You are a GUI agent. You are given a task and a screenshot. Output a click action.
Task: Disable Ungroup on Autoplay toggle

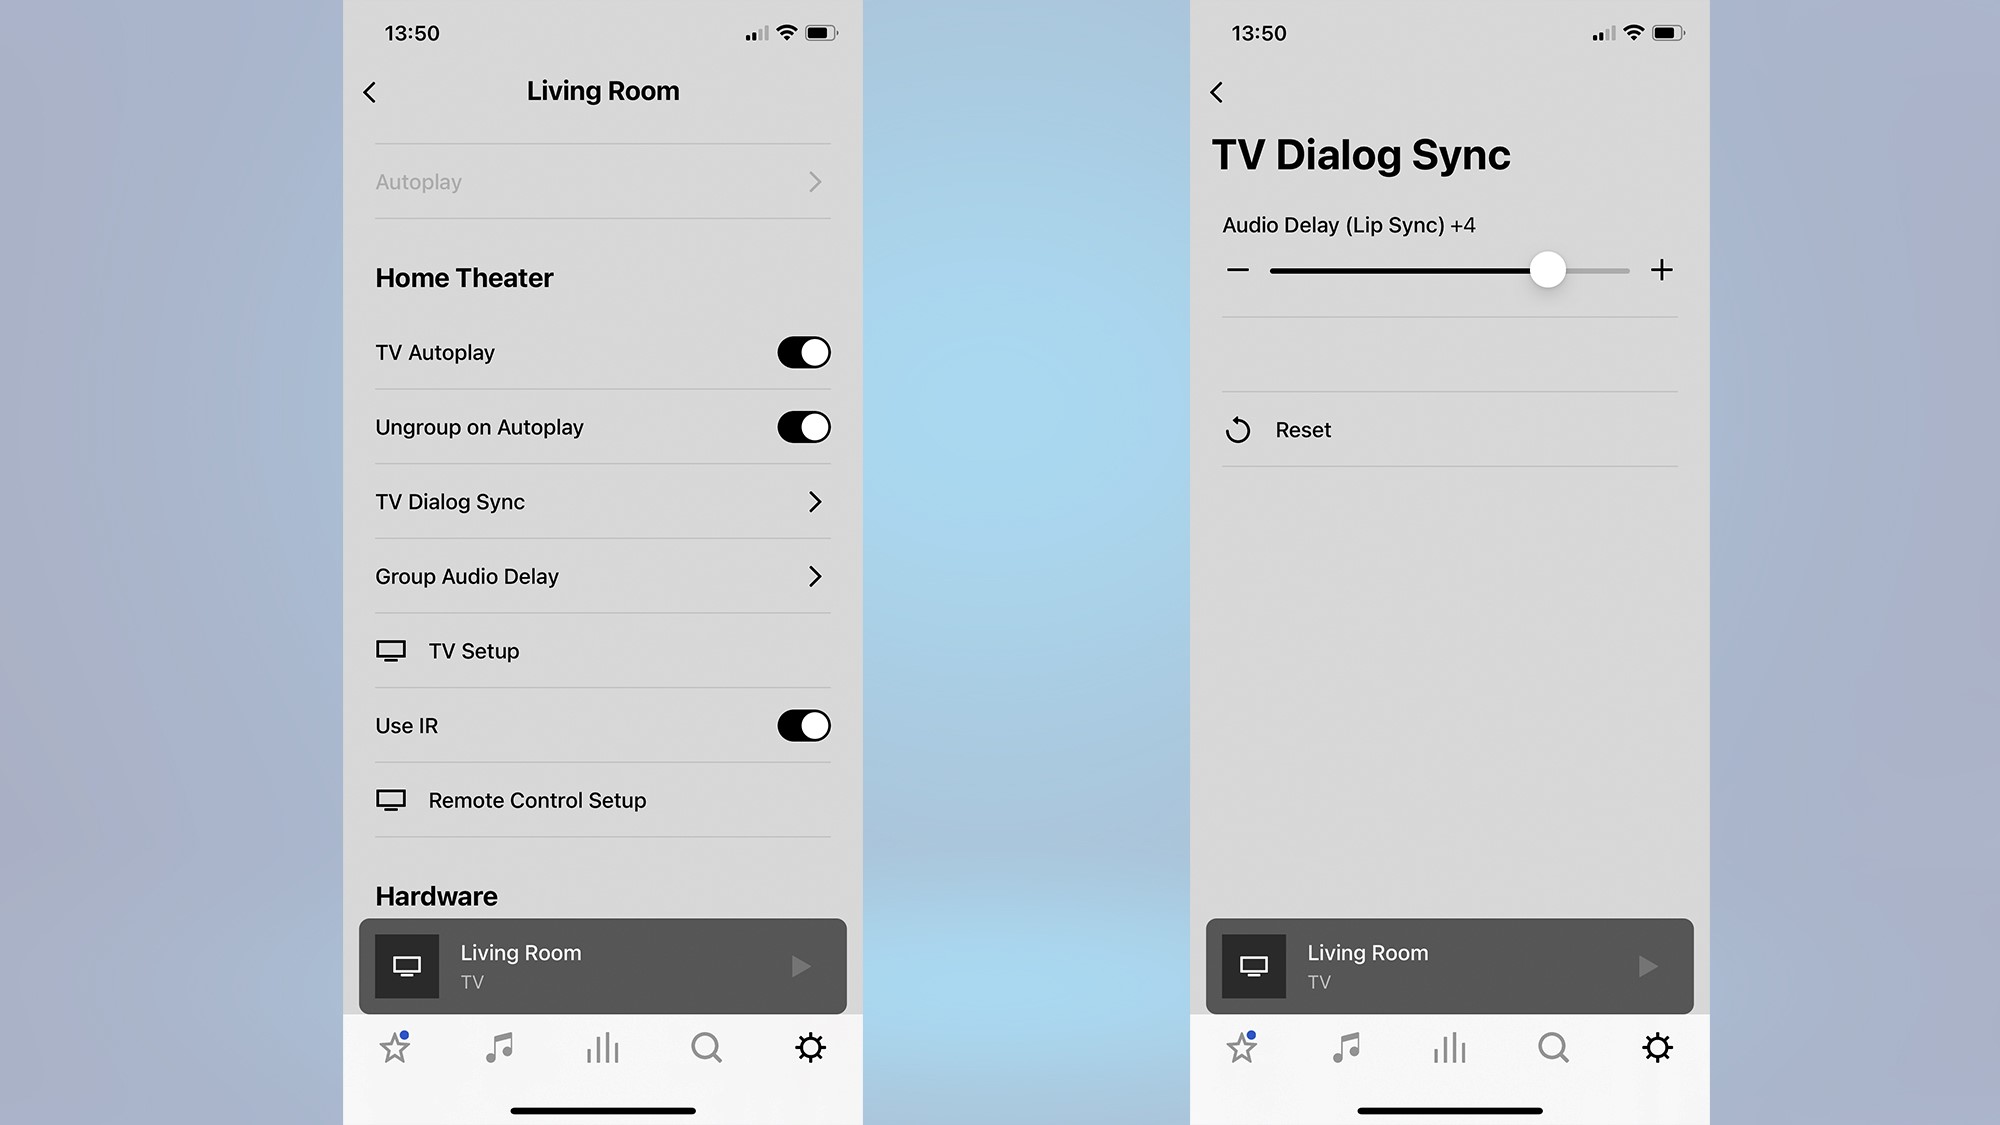[x=804, y=427]
